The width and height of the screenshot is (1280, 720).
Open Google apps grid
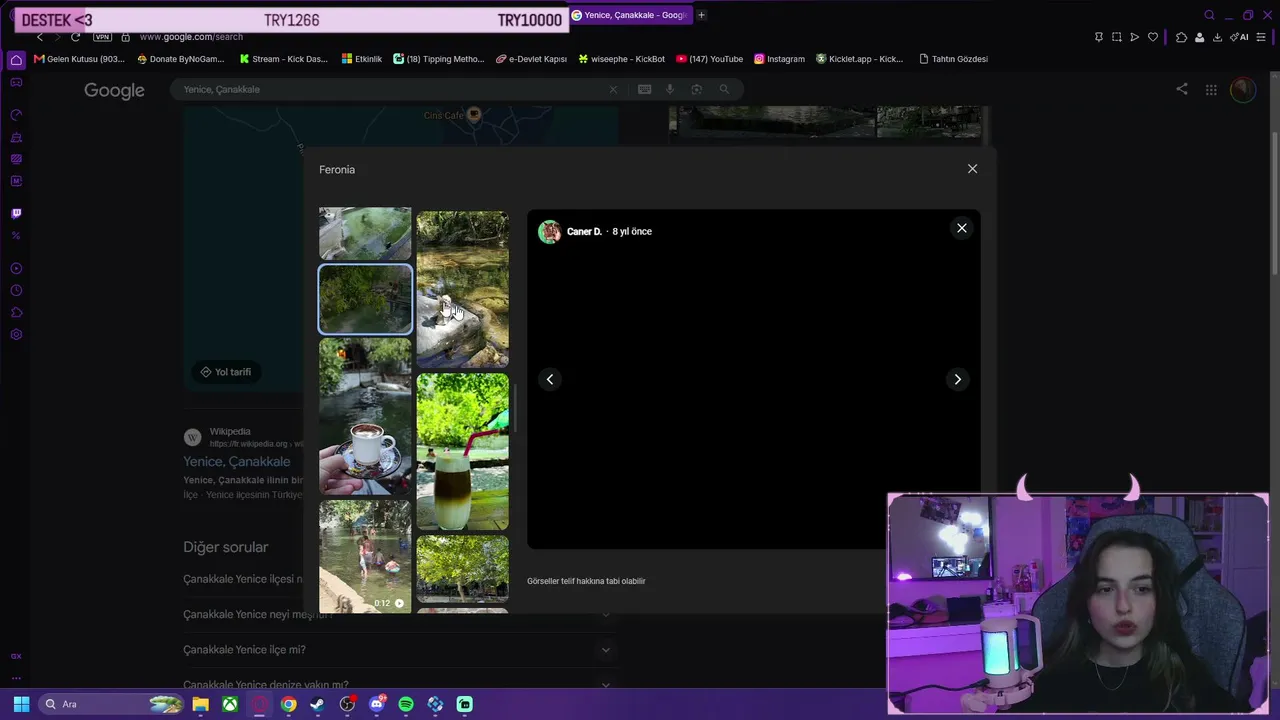coord(1211,90)
